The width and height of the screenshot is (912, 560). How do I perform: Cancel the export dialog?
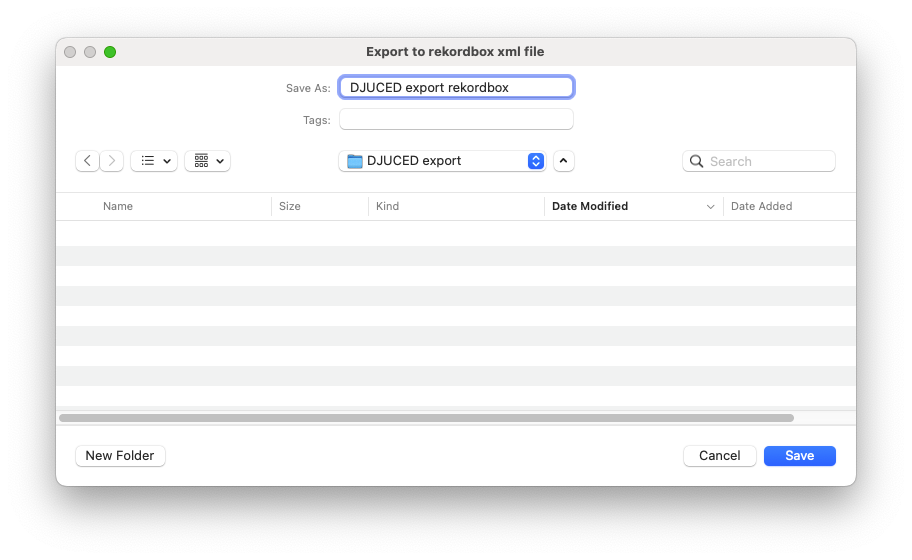pyautogui.click(x=719, y=456)
